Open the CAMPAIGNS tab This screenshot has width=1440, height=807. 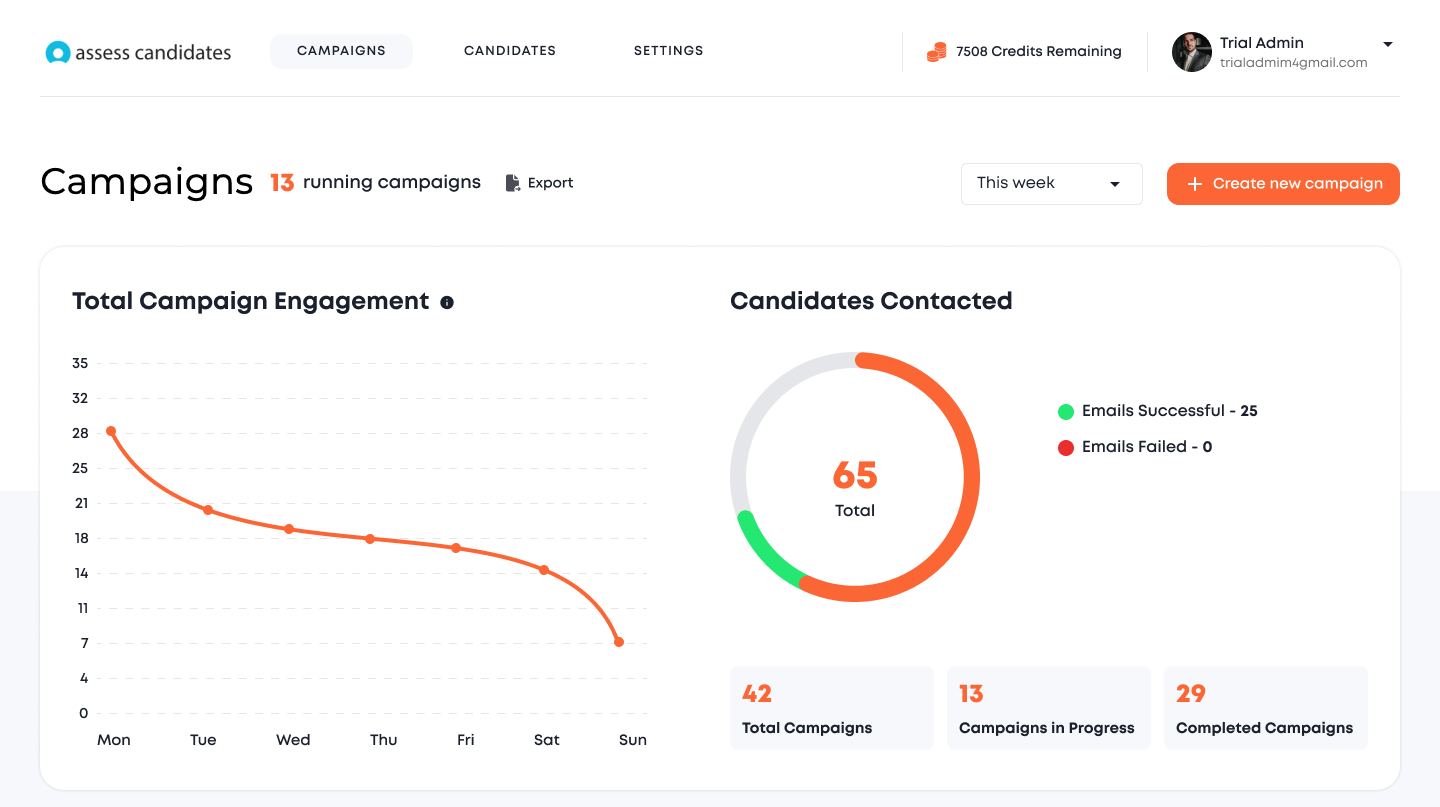point(341,51)
